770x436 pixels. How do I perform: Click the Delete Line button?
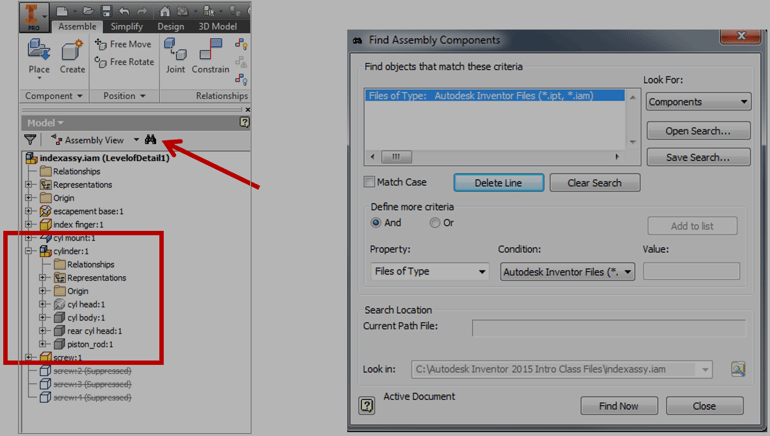click(x=498, y=183)
